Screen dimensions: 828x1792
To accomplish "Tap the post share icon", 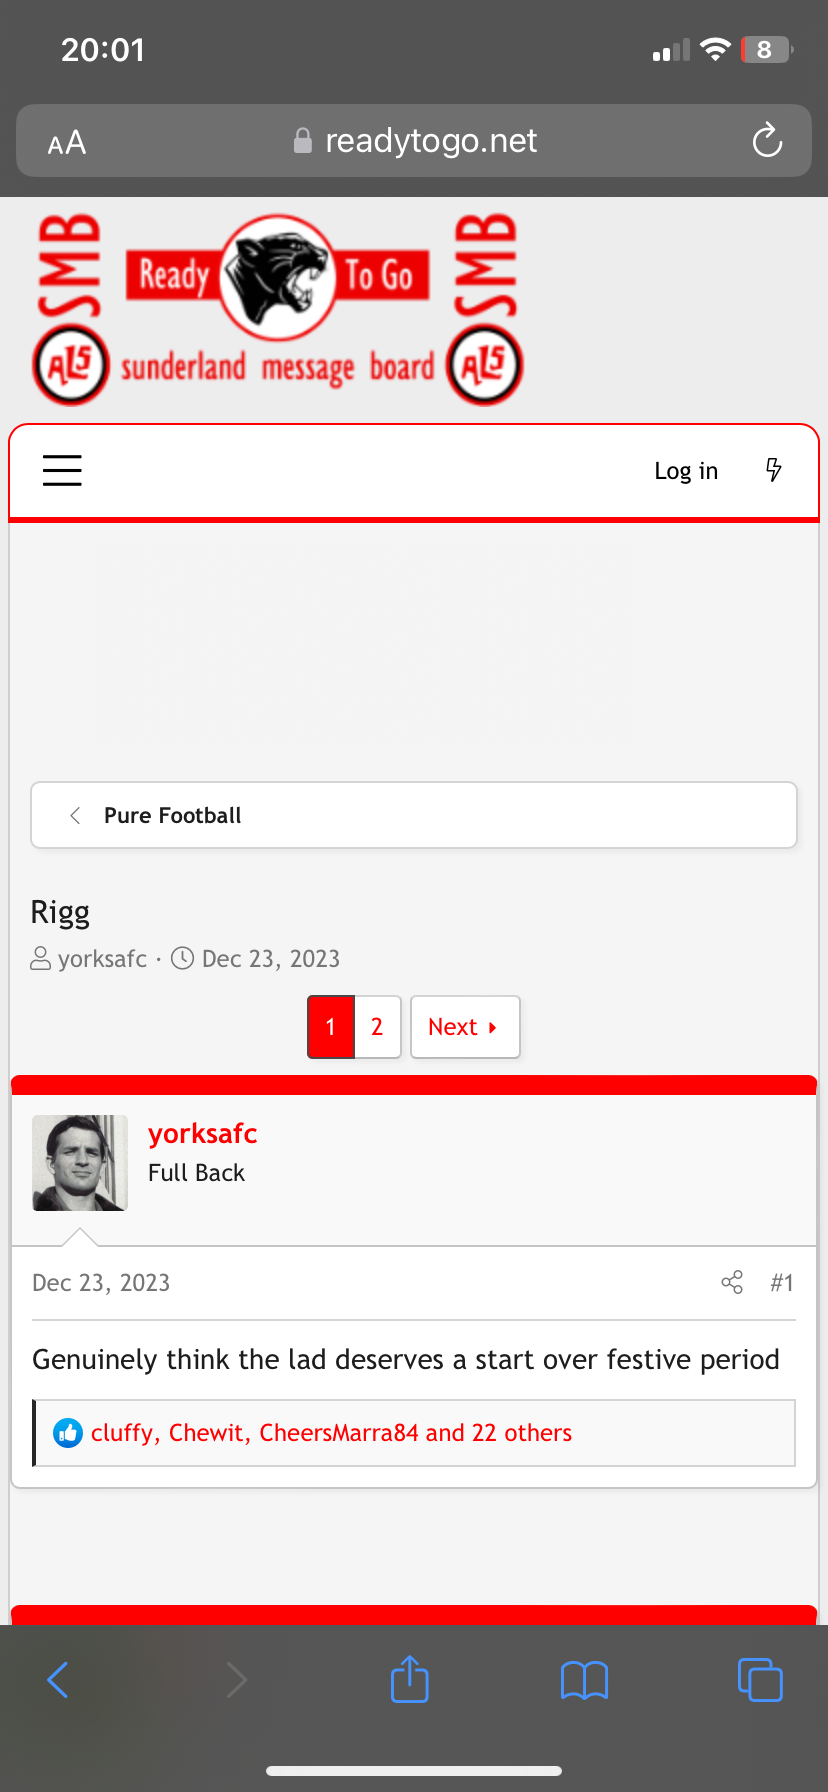I will tap(732, 1282).
